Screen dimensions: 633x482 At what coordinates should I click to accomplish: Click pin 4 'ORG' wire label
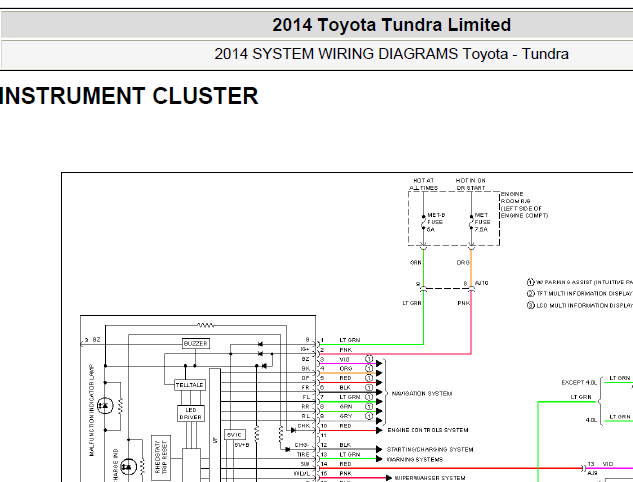point(346,369)
